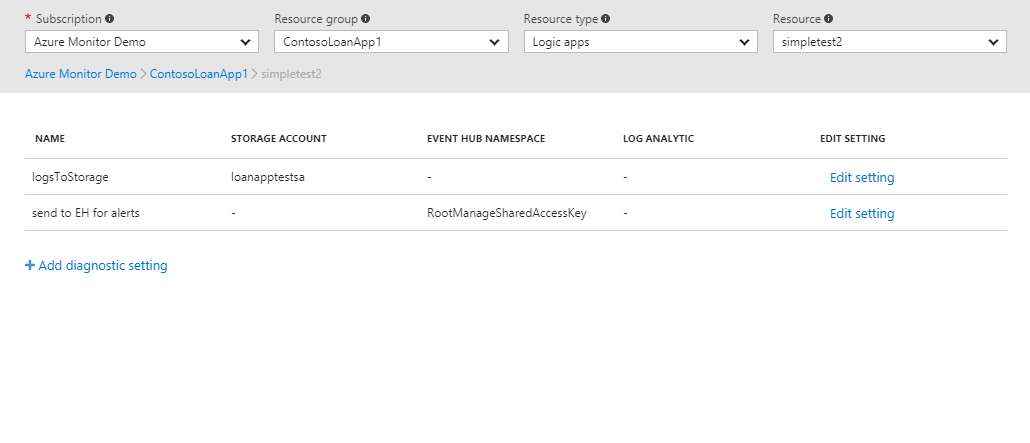Image resolution: width=1030 pixels, height=443 pixels.
Task: Open the Resource group info icon
Action: [365, 18]
